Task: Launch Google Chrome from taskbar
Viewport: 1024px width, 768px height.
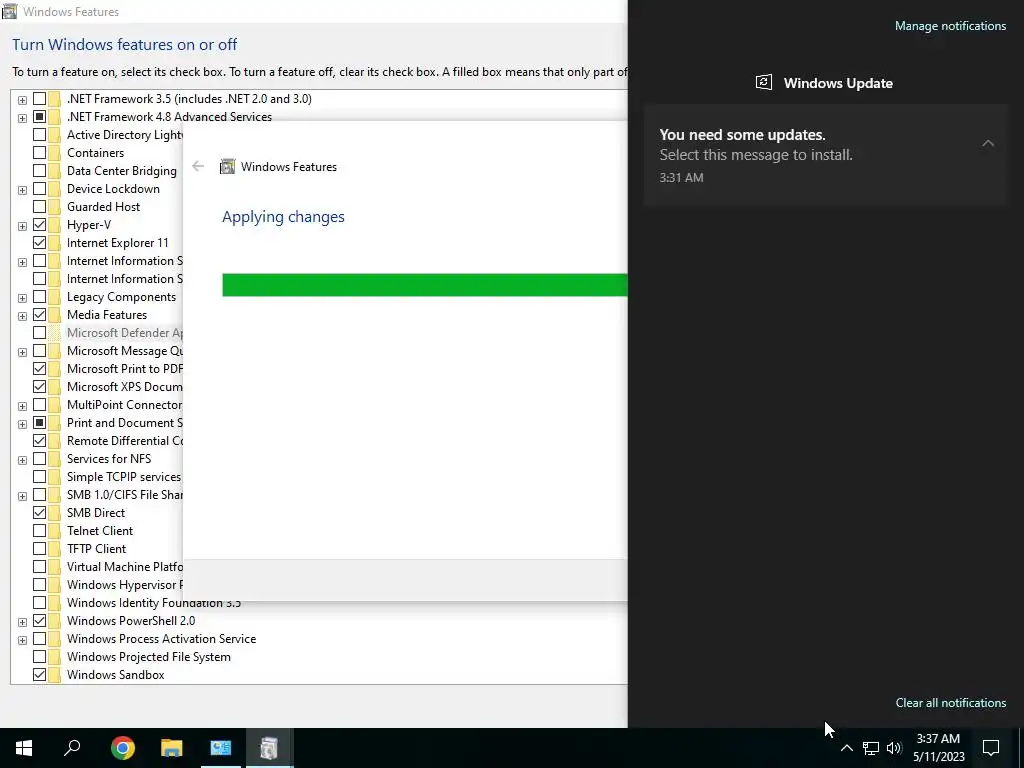Action: [122, 748]
